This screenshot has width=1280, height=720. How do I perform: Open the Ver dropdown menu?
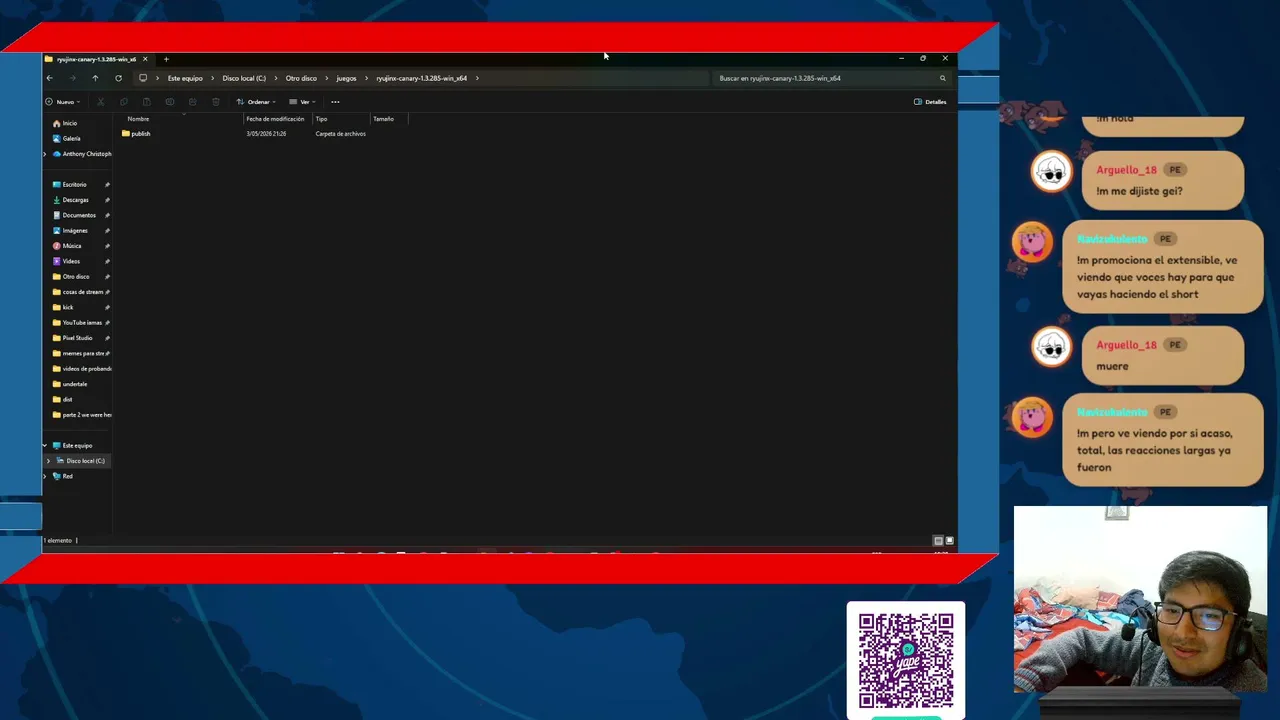[302, 102]
